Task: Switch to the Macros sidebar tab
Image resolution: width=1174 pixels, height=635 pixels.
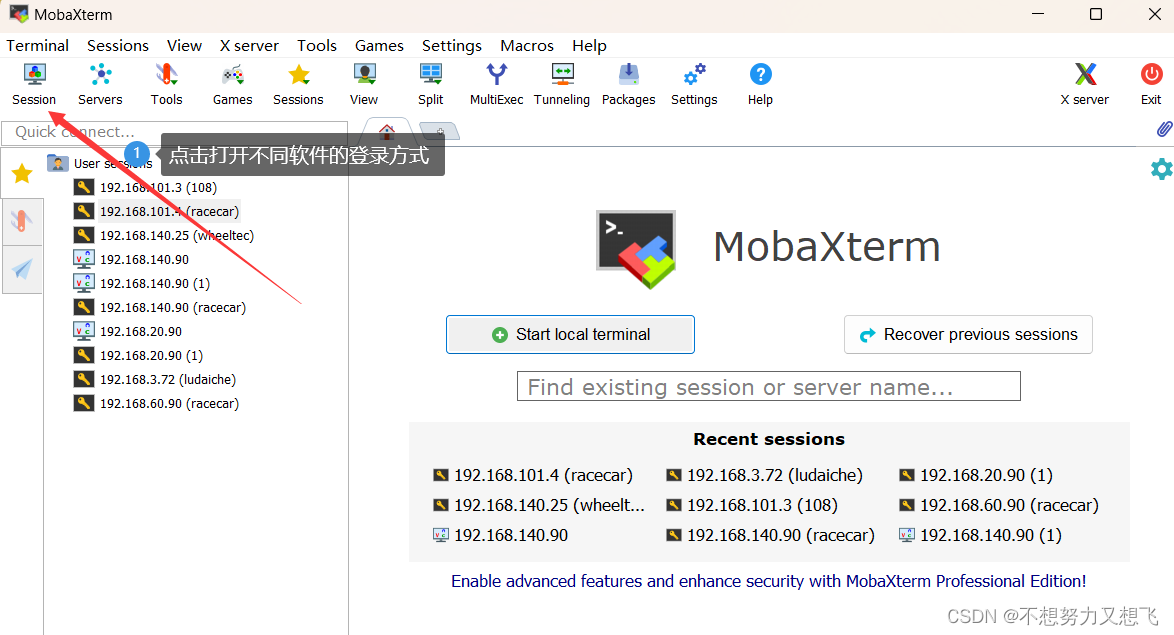Action: tap(21, 268)
